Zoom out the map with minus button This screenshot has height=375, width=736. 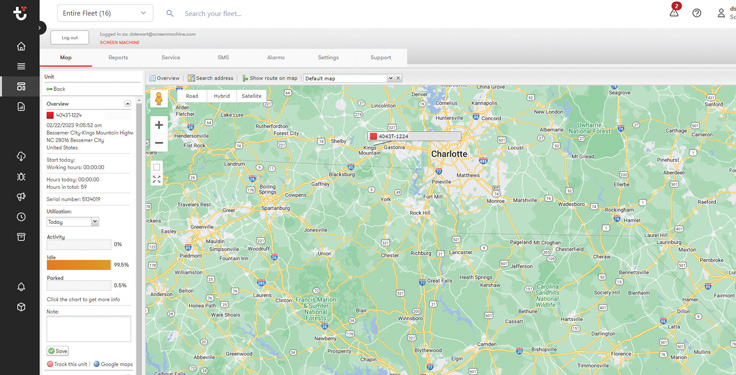tap(159, 143)
